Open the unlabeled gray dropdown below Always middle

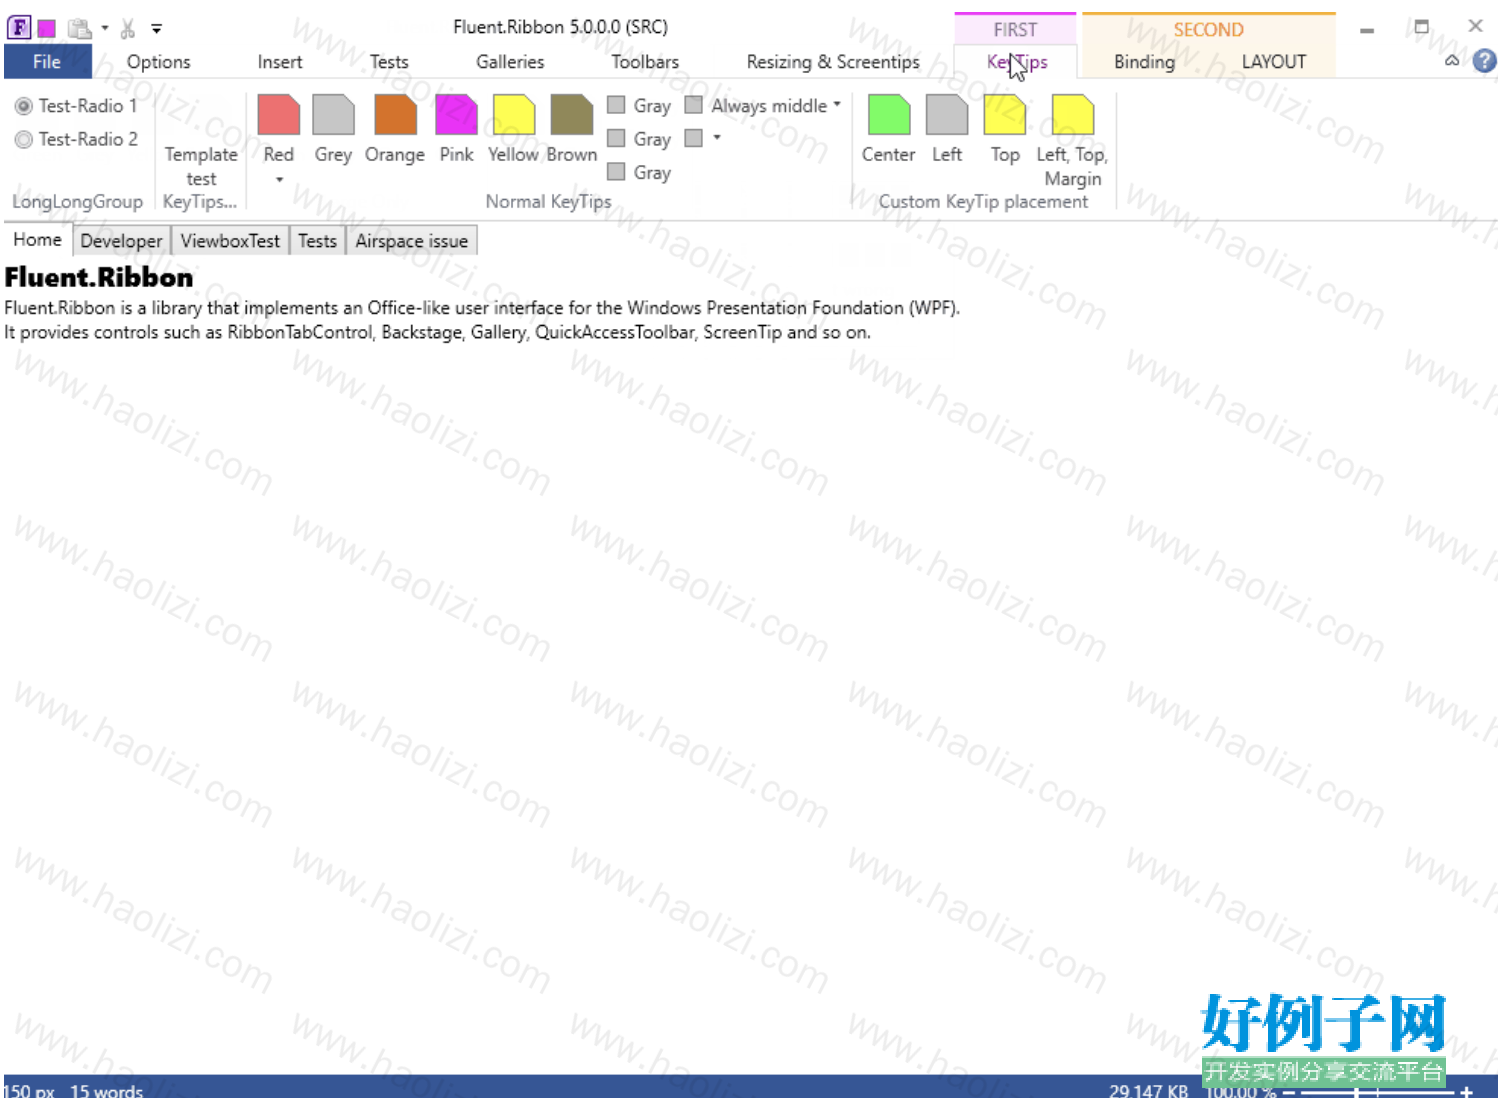click(703, 138)
